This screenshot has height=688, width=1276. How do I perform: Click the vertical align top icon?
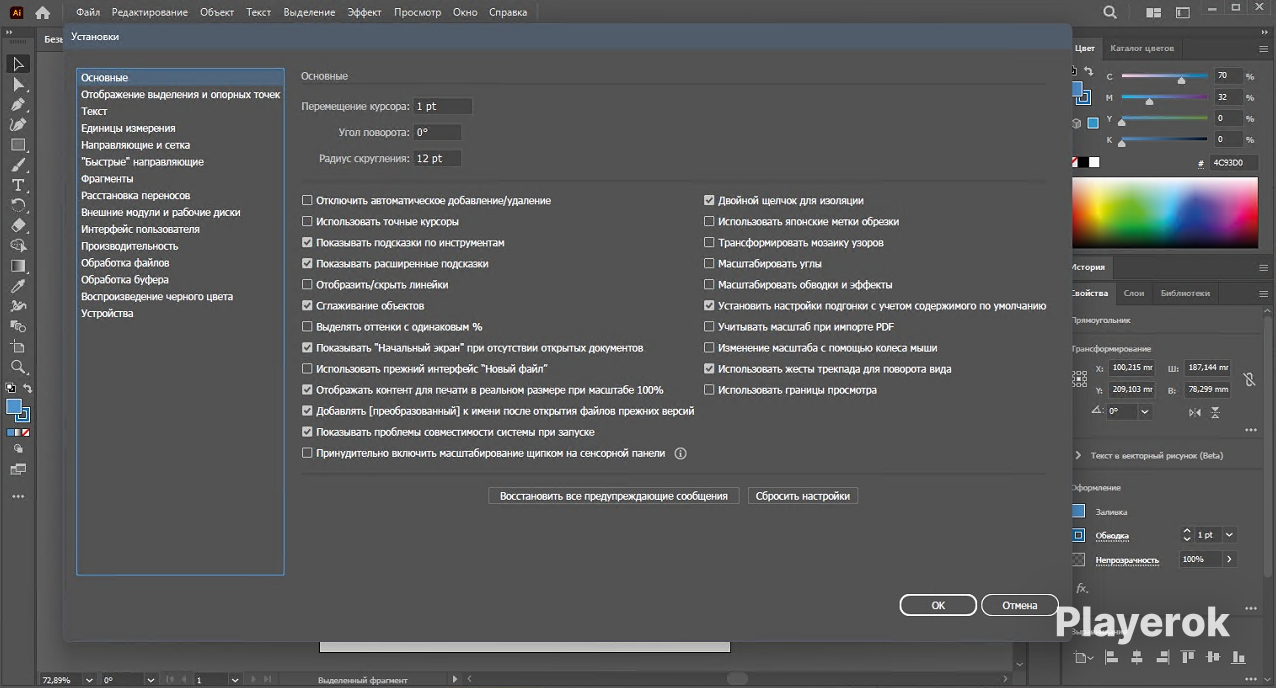tap(1188, 657)
